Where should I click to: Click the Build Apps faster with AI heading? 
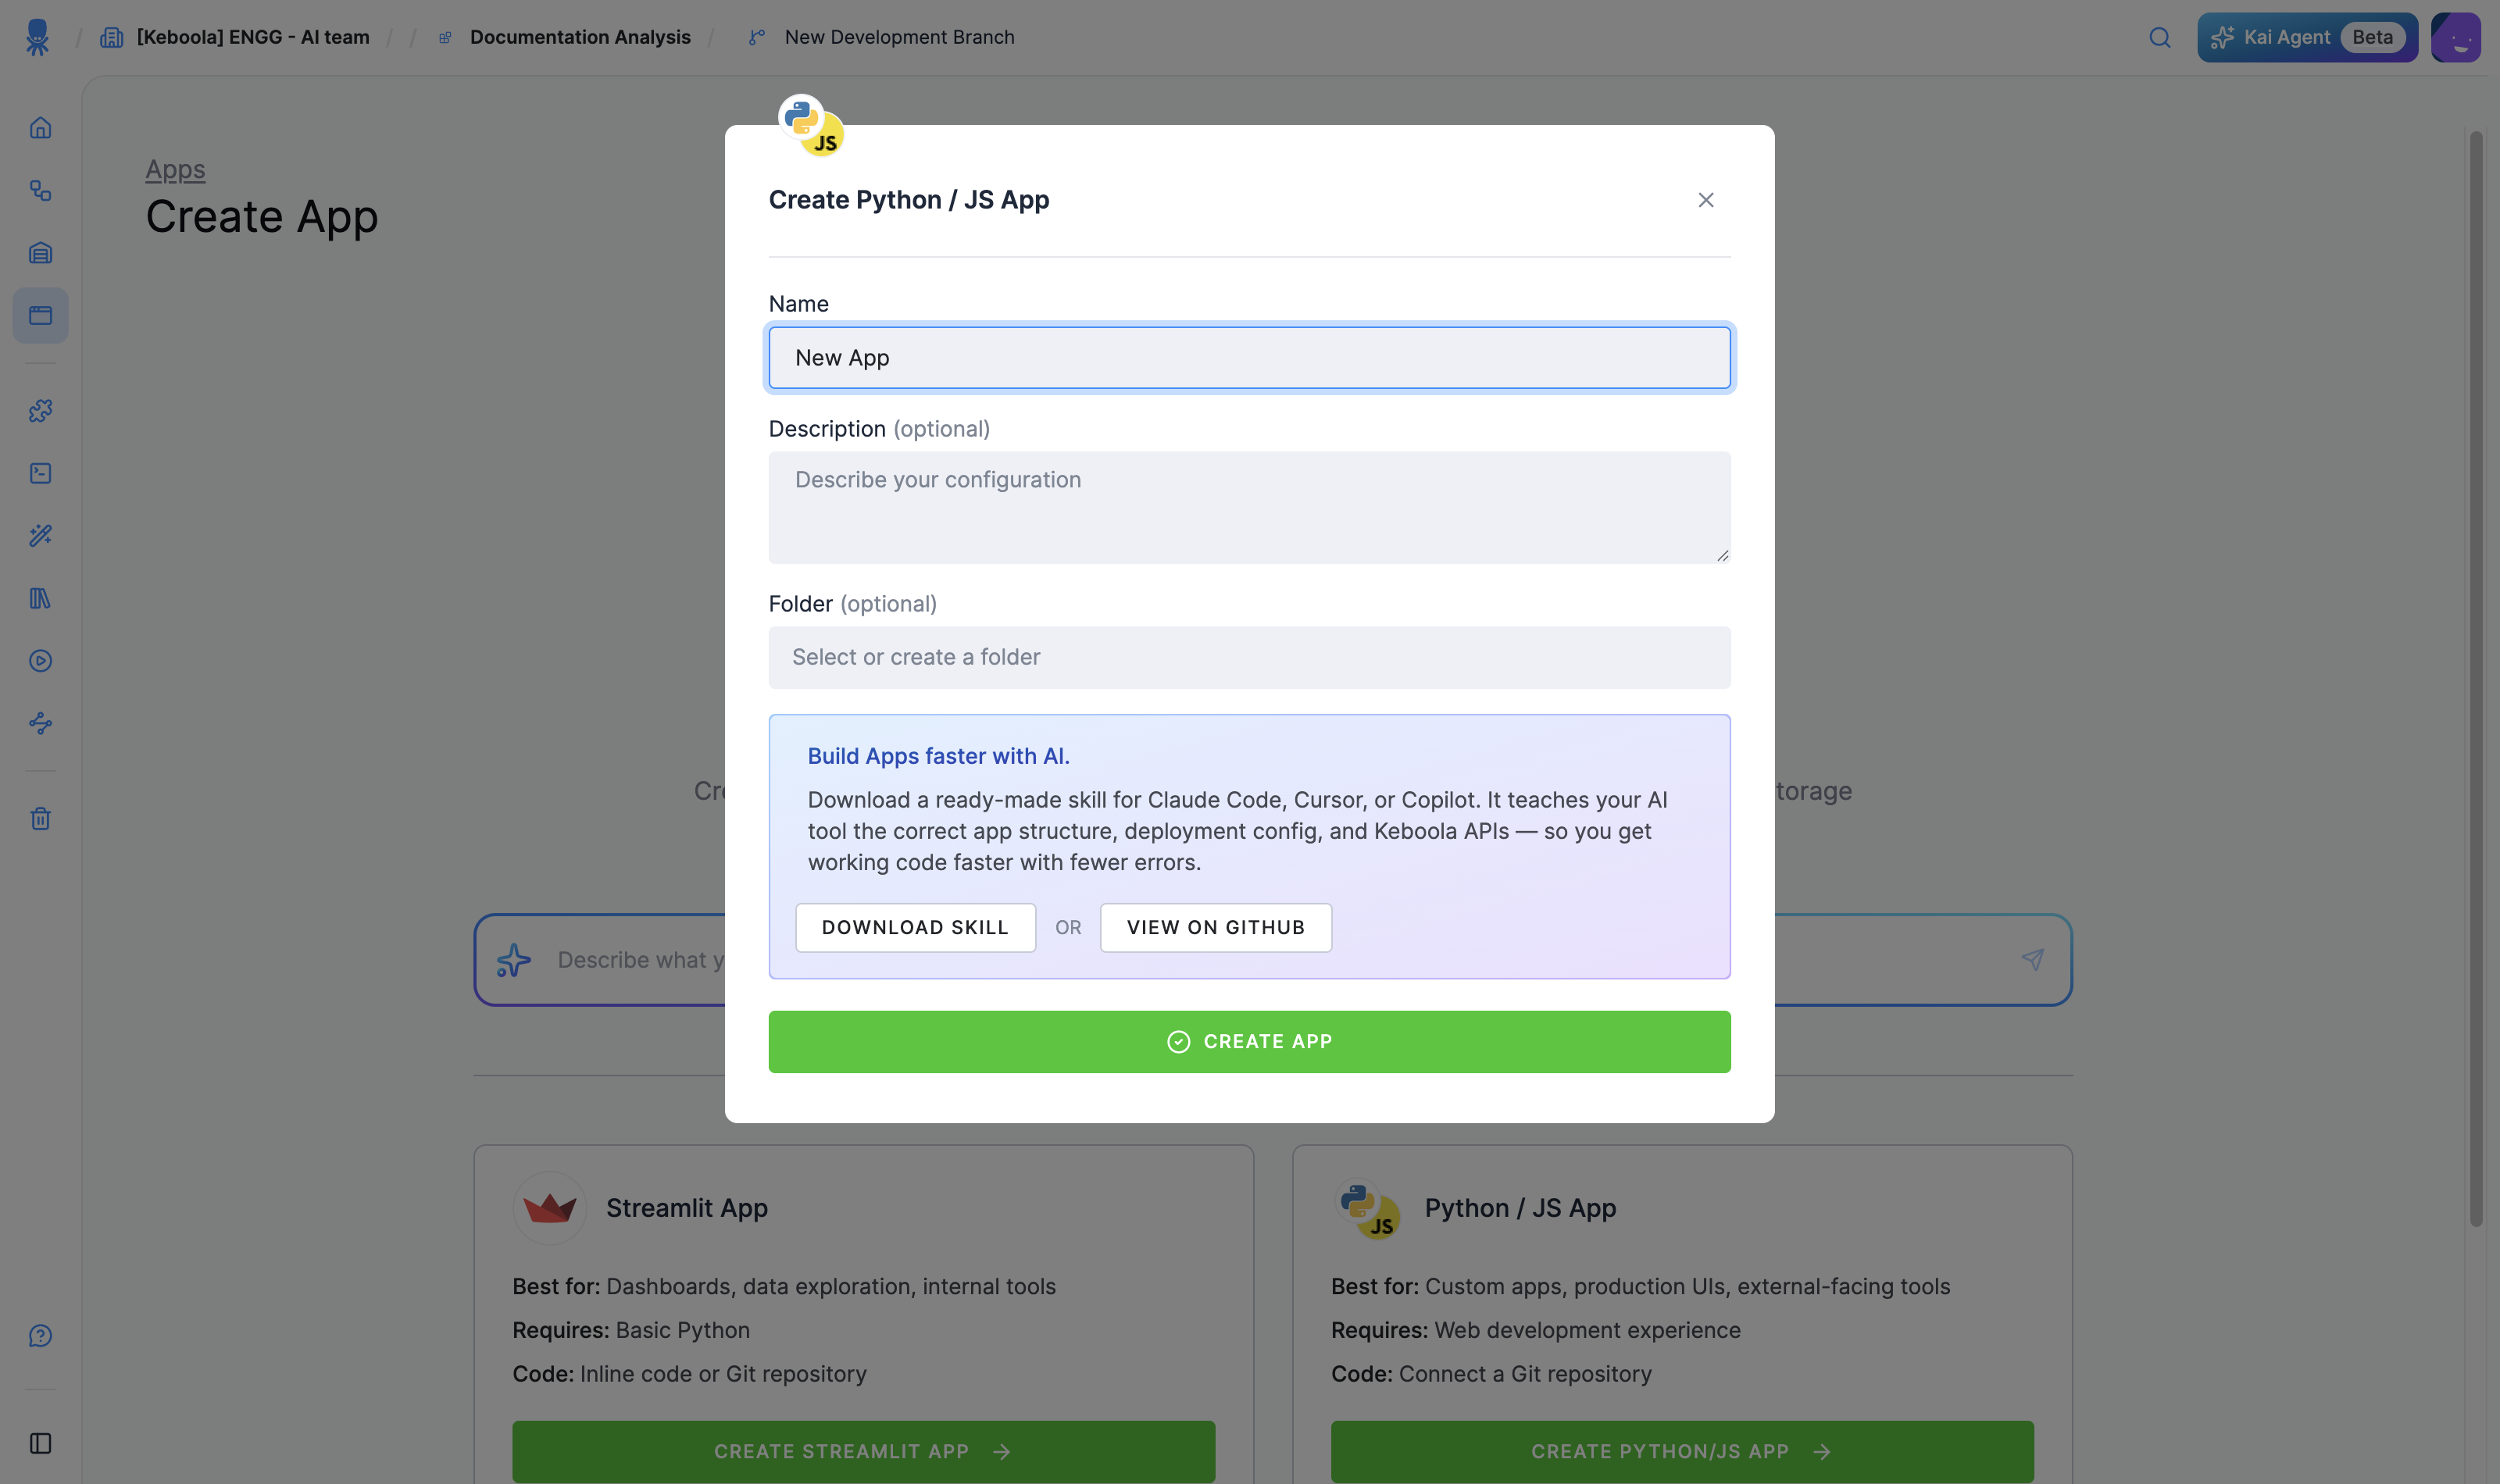pyautogui.click(x=938, y=756)
